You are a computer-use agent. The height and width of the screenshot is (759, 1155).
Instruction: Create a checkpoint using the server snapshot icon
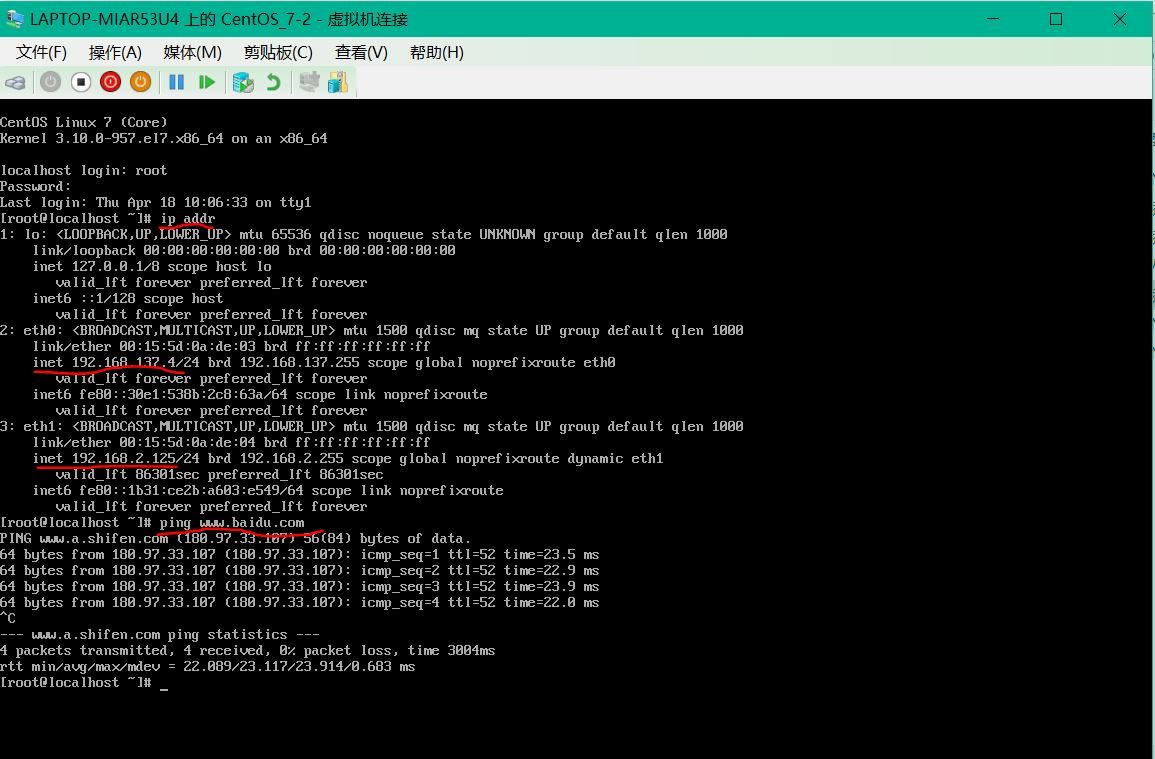(243, 82)
